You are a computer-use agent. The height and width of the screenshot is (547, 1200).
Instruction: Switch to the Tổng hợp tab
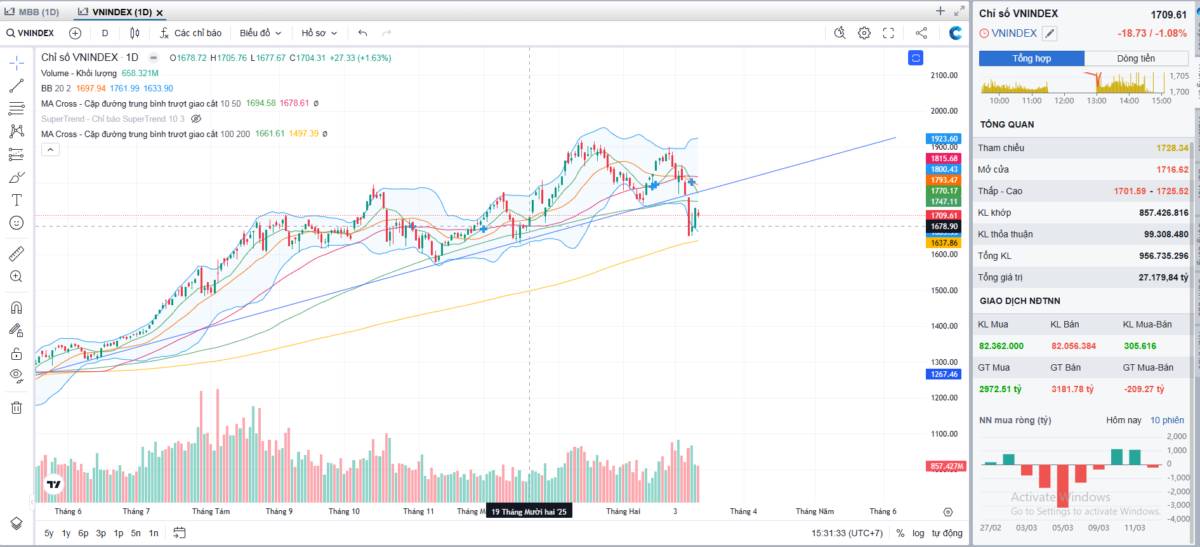click(x=1031, y=58)
